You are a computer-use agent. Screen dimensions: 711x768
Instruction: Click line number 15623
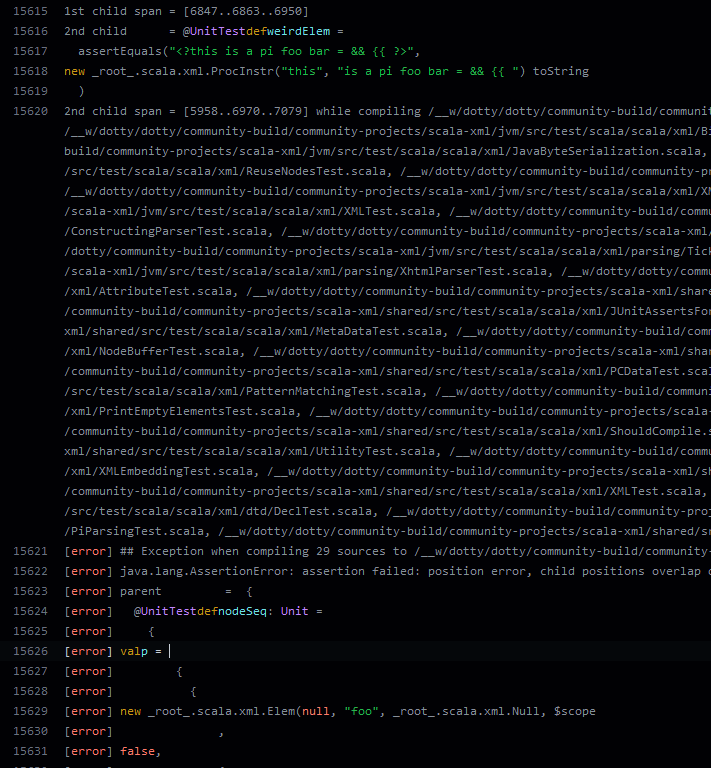30,592
